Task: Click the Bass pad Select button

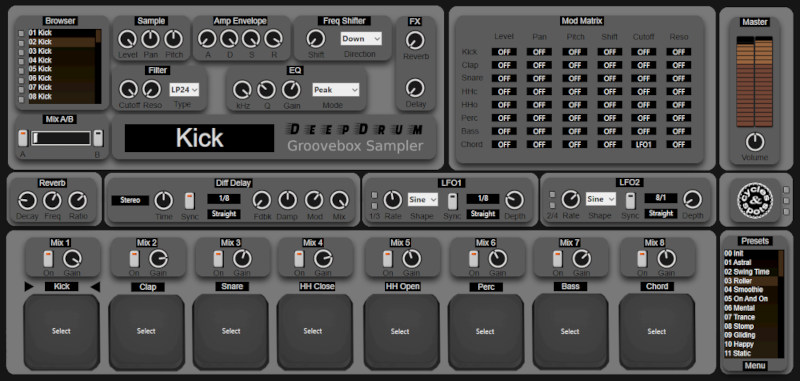Action: click(x=570, y=332)
